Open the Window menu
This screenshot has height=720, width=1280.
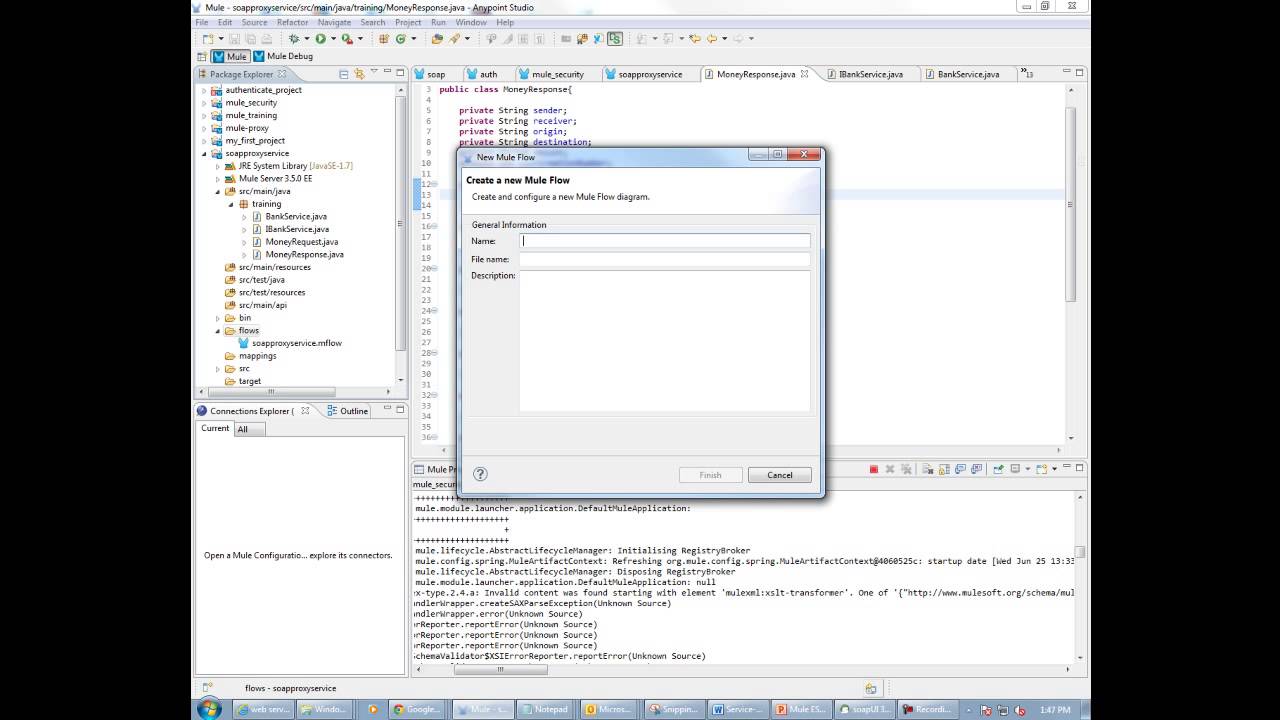point(471,22)
